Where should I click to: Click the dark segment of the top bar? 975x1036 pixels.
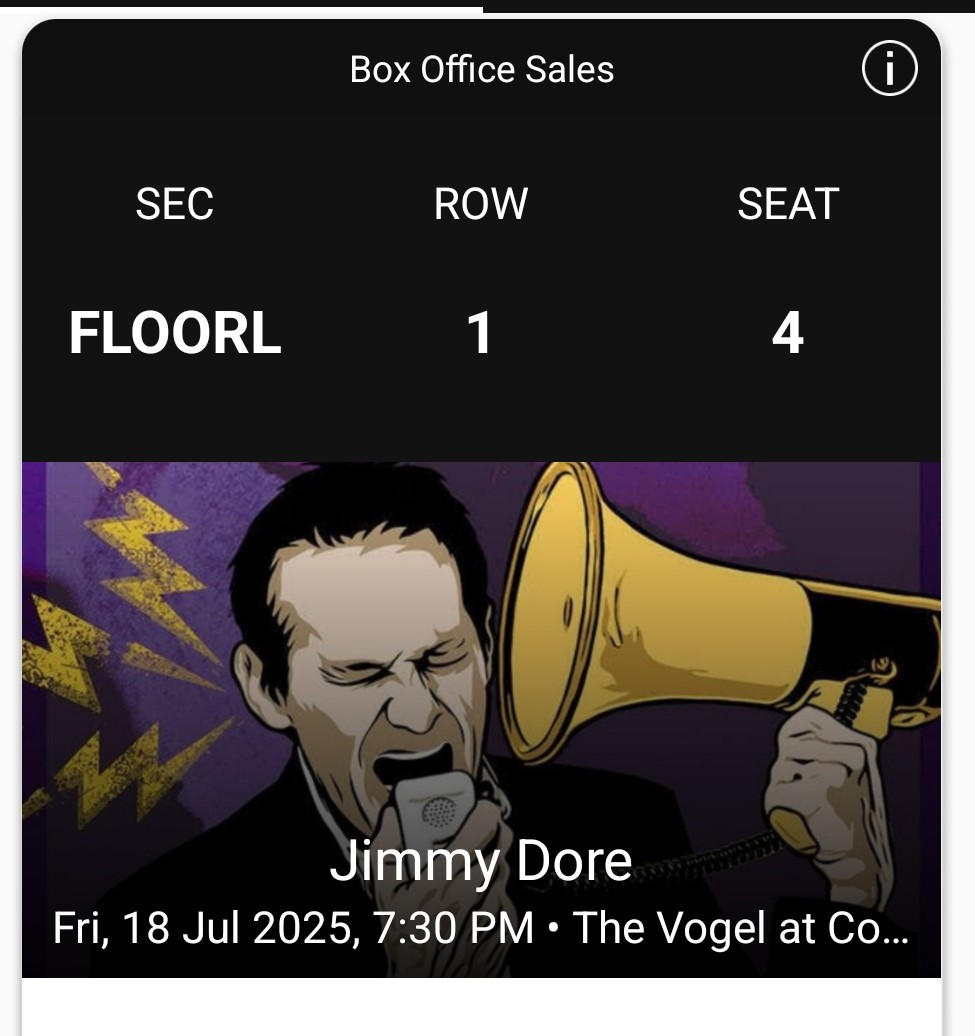click(729, 7)
